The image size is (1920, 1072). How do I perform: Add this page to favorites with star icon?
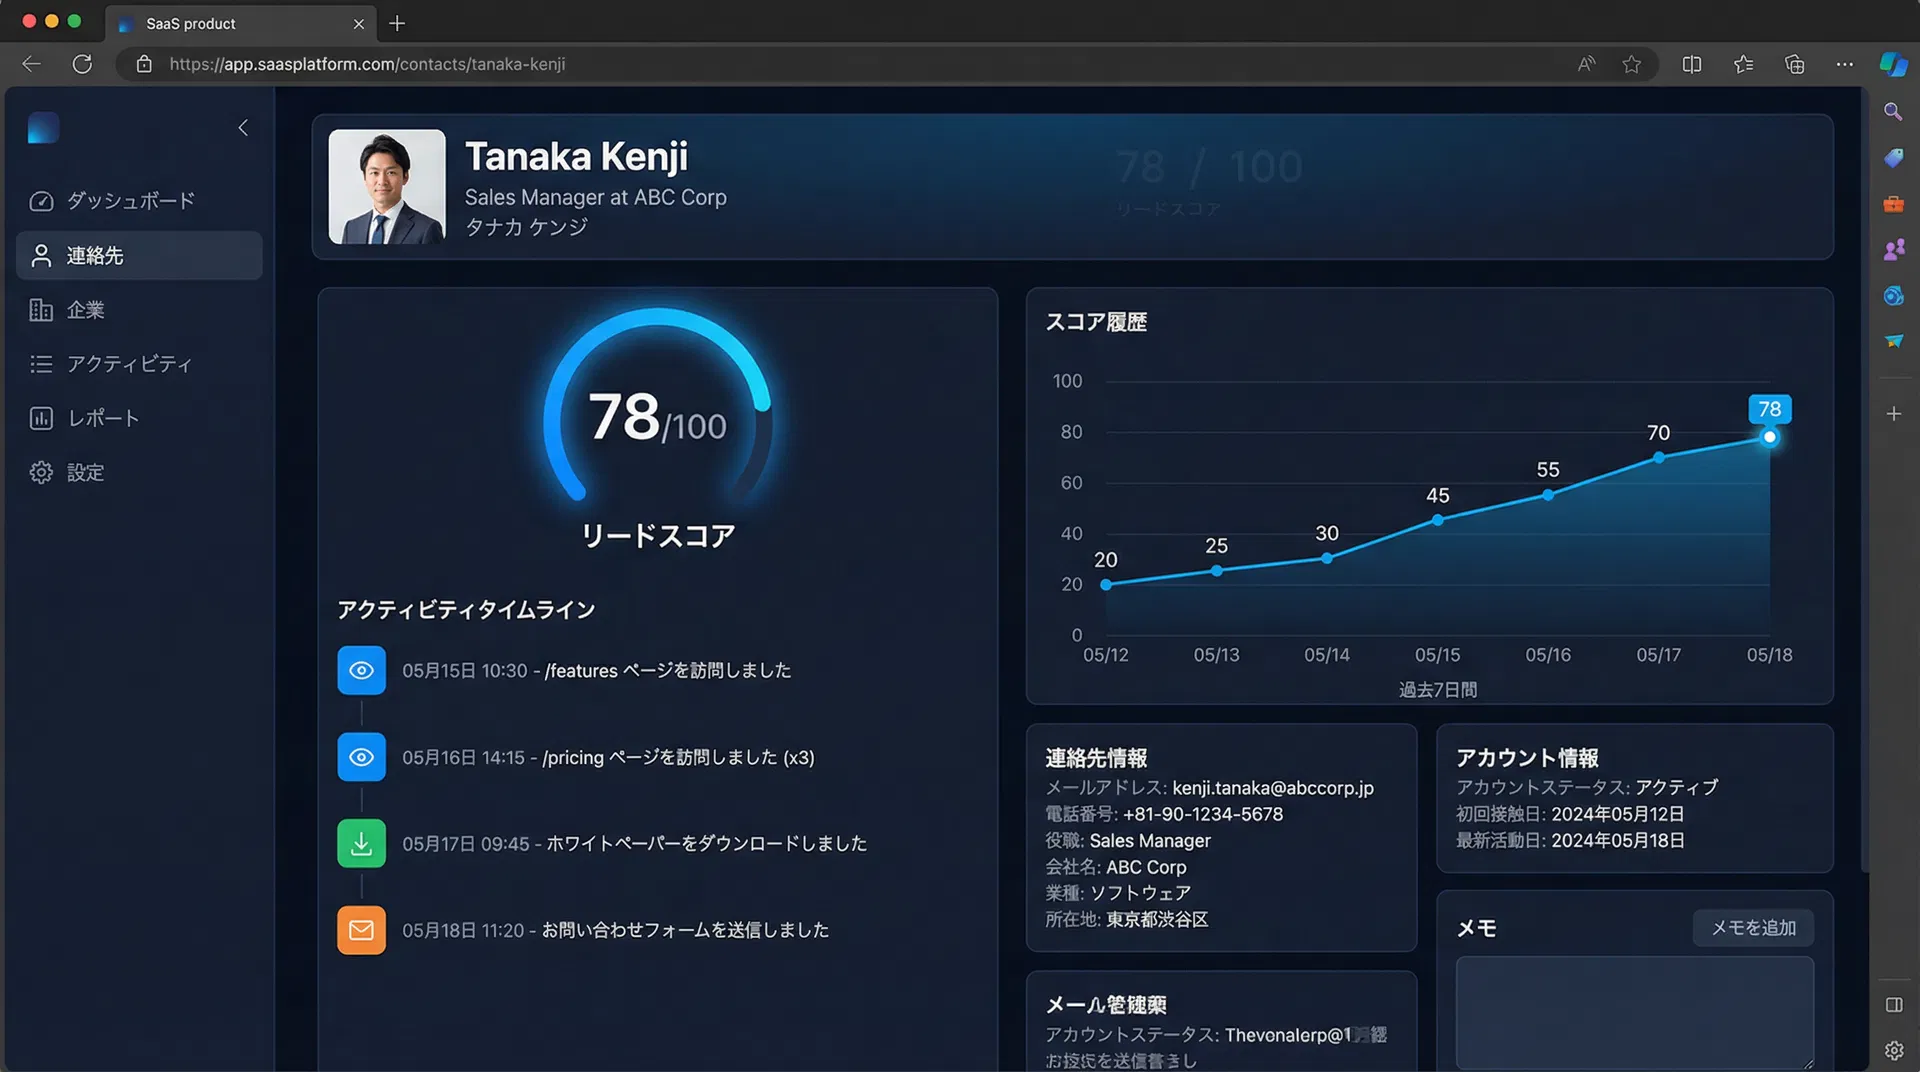point(1632,64)
